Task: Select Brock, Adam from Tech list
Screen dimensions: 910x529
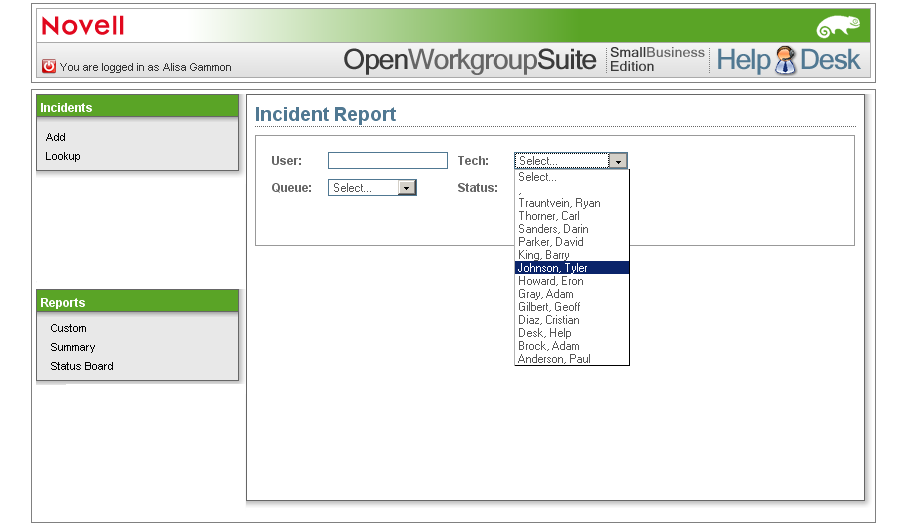Action: coord(572,346)
